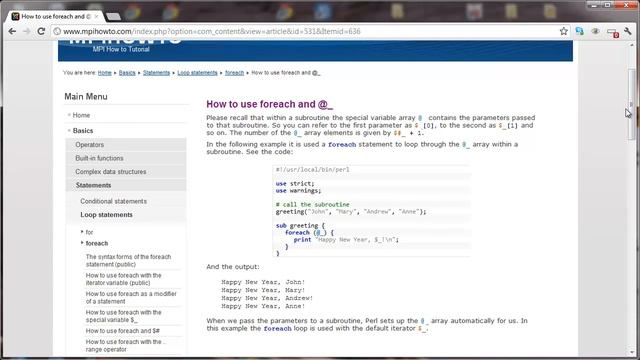The height and width of the screenshot is (360, 640).
Task: Go back with the browser back arrow
Action: [x=12, y=31]
